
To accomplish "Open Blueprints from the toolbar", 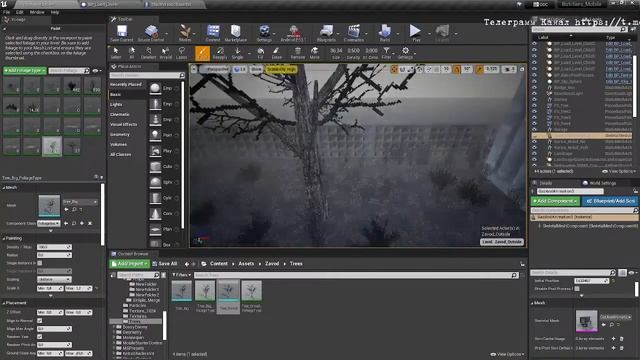I will 327,33.
